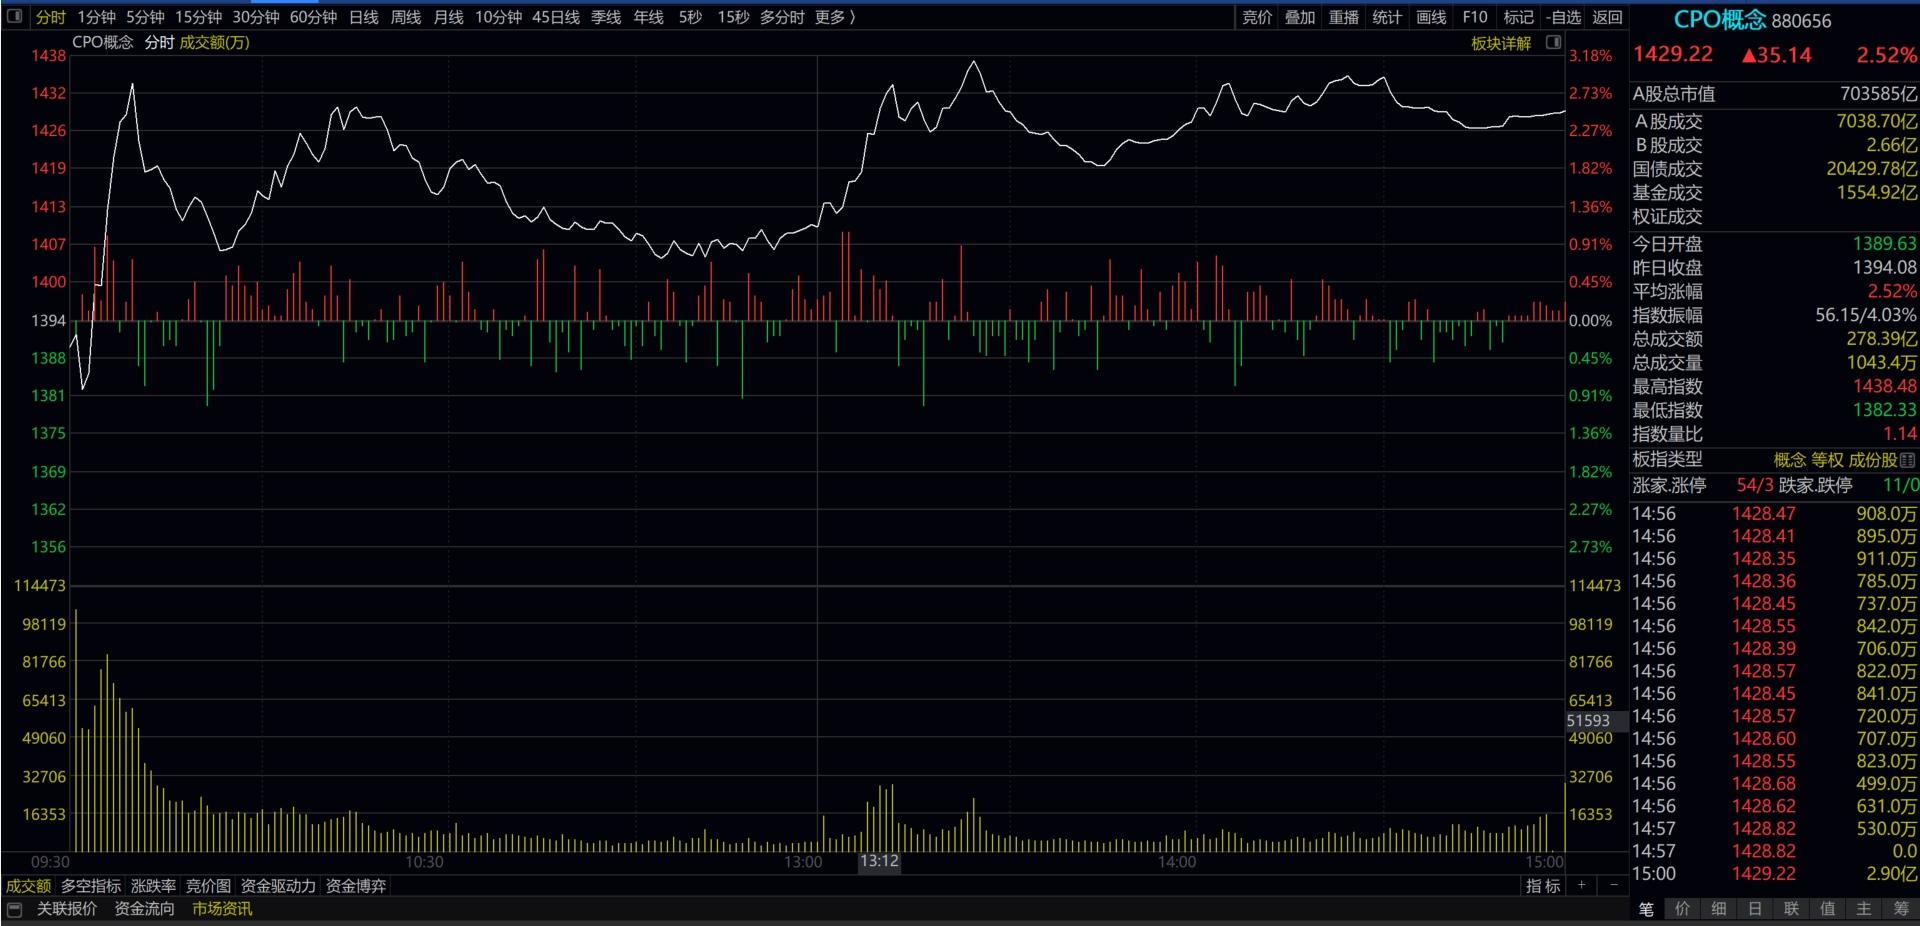Switch to 5分钟 period
This screenshot has height=926, width=1920.
pos(145,17)
